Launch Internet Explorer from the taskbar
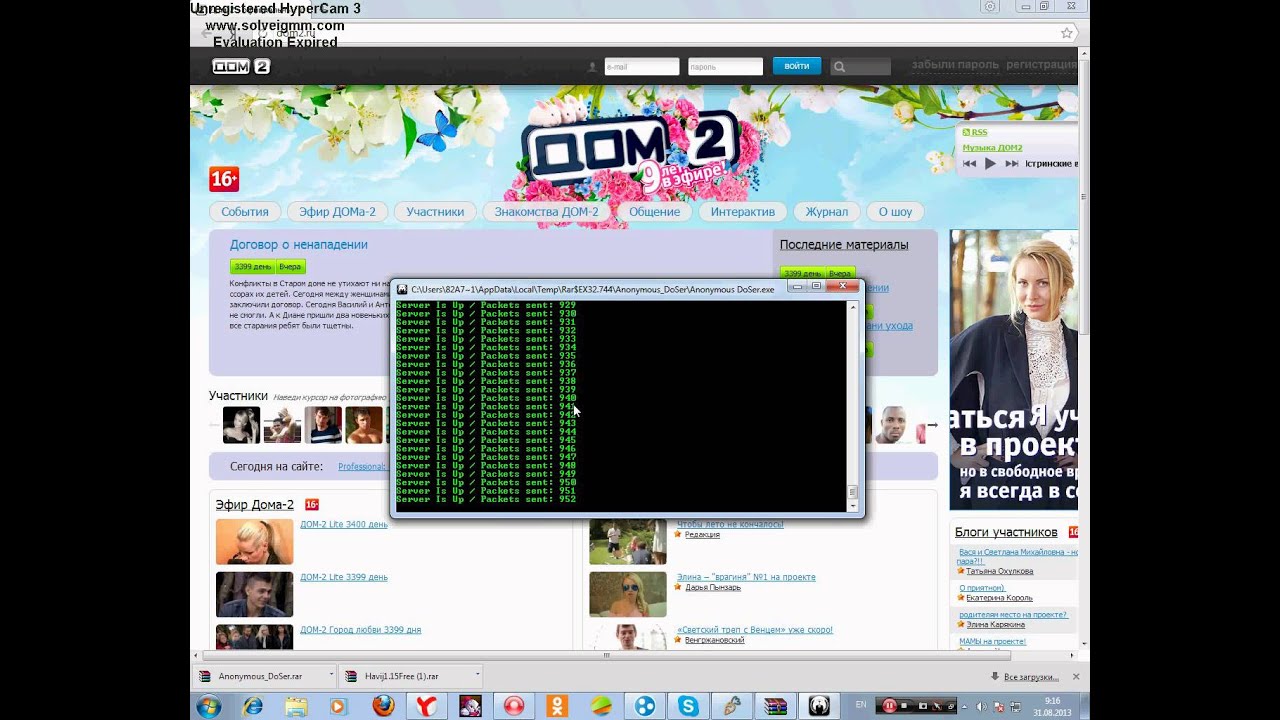This screenshot has width=1280, height=720. click(x=253, y=706)
